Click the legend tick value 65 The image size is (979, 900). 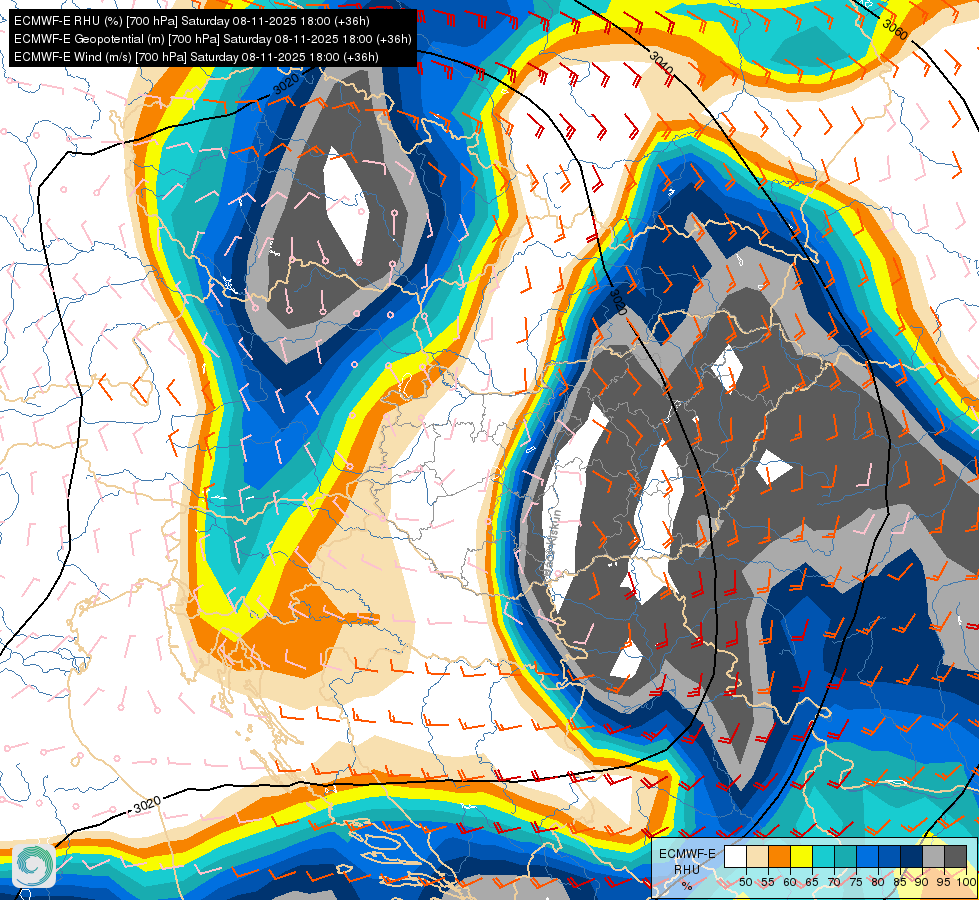click(x=812, y=882)
